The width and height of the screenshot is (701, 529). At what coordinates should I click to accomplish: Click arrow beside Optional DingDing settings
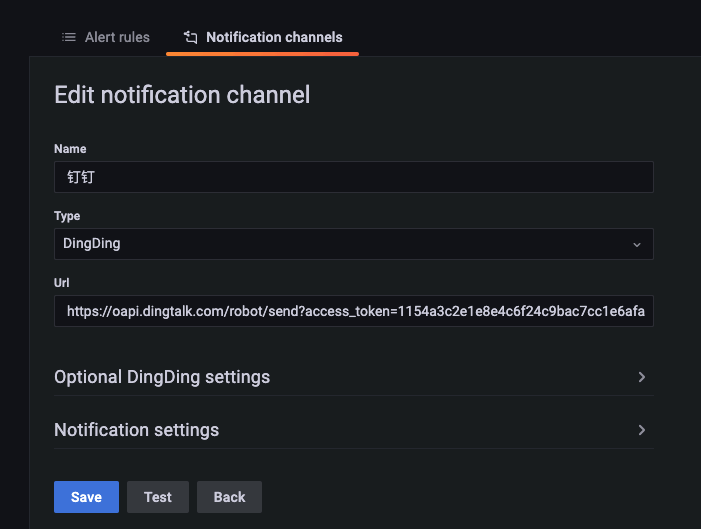[x=642, y=377]
